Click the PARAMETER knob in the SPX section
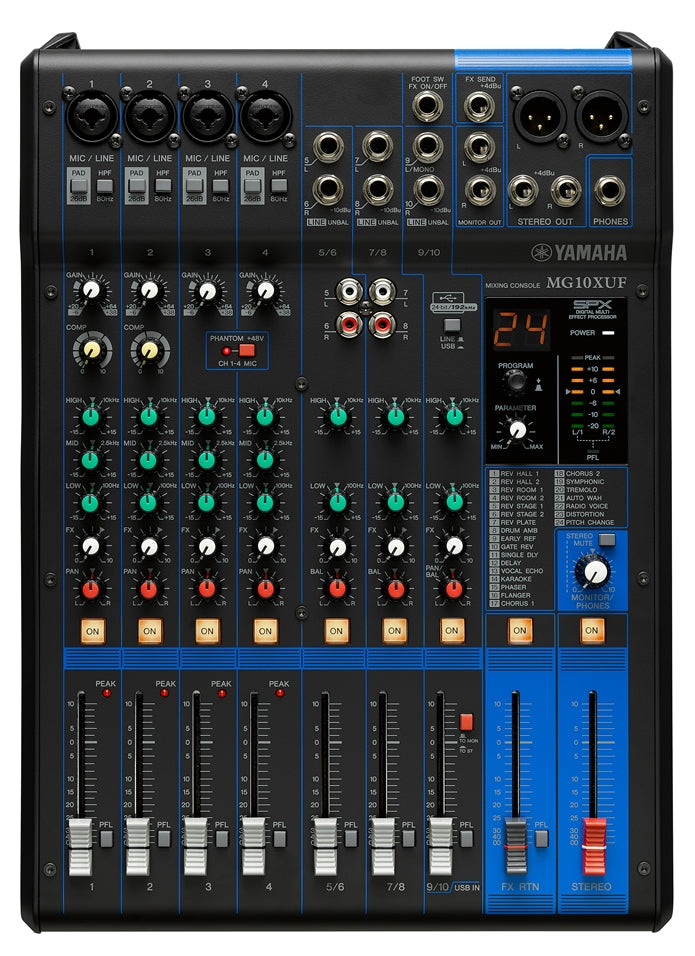 (516, 430)
